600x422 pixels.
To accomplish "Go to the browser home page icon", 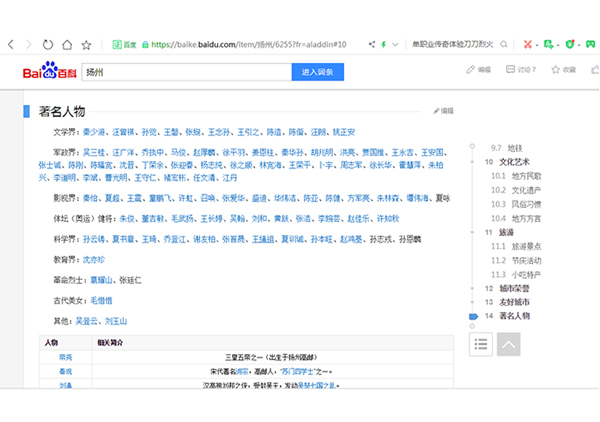I will coord(67,45).
